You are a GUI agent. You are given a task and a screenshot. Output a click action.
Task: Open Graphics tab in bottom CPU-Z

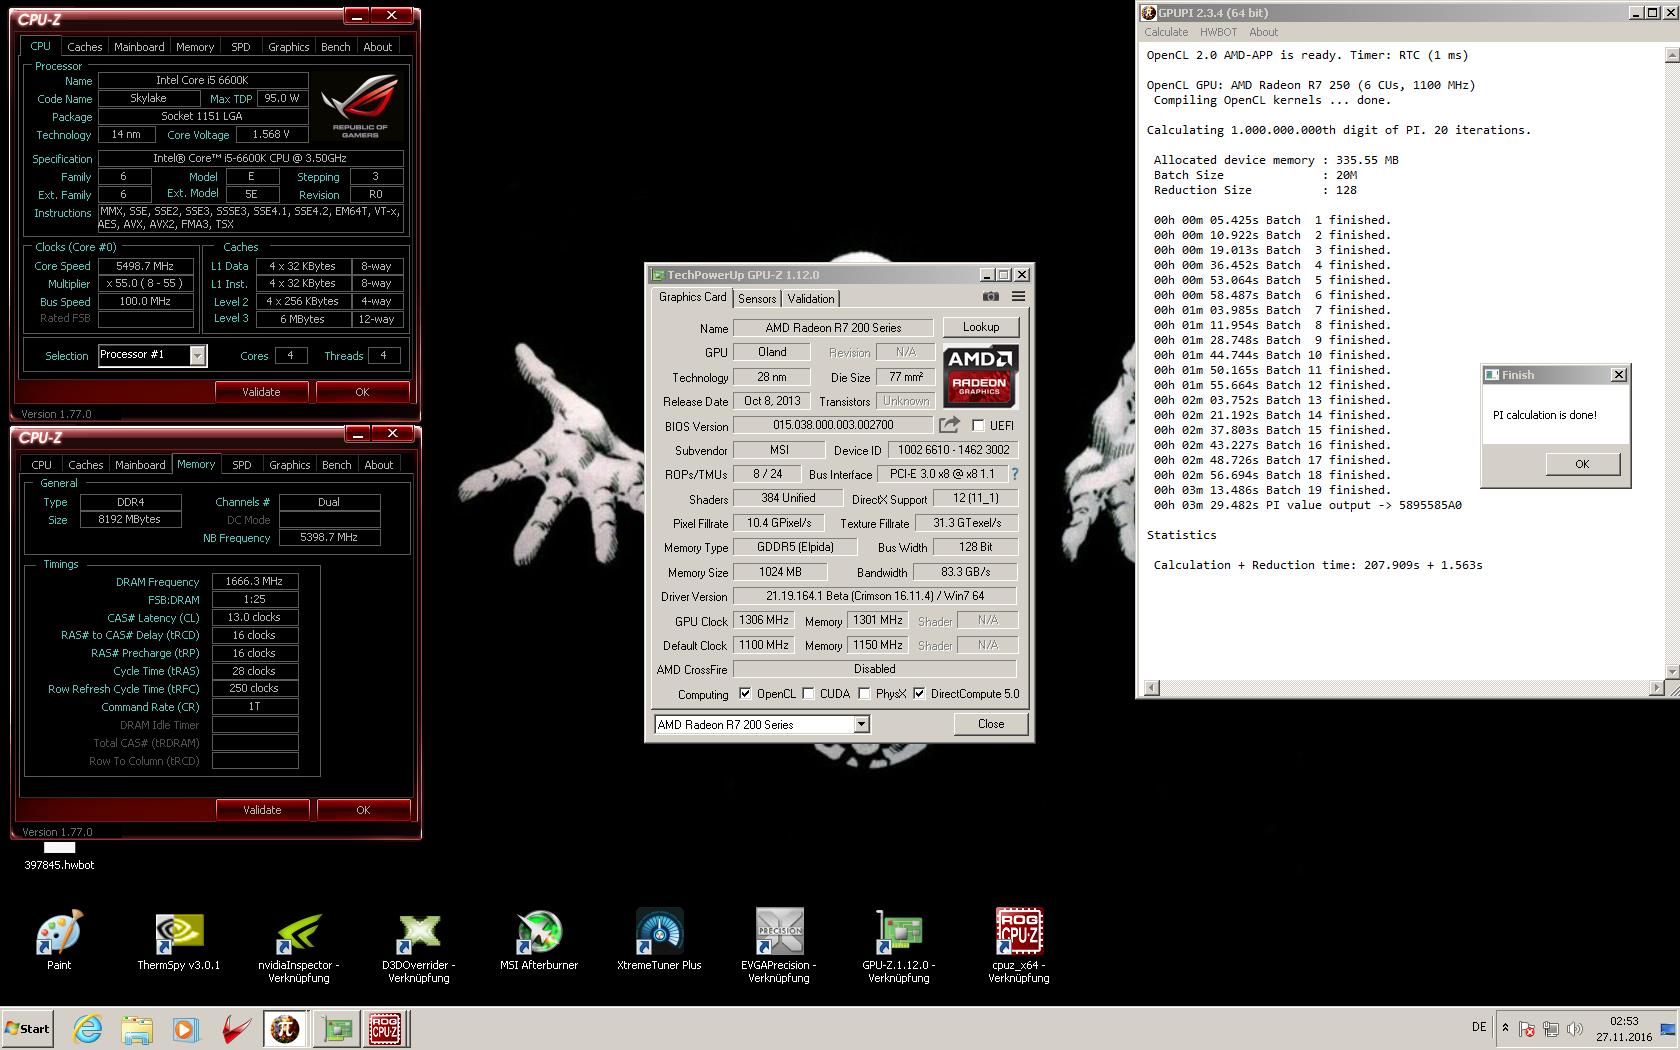tap(289, 465)
